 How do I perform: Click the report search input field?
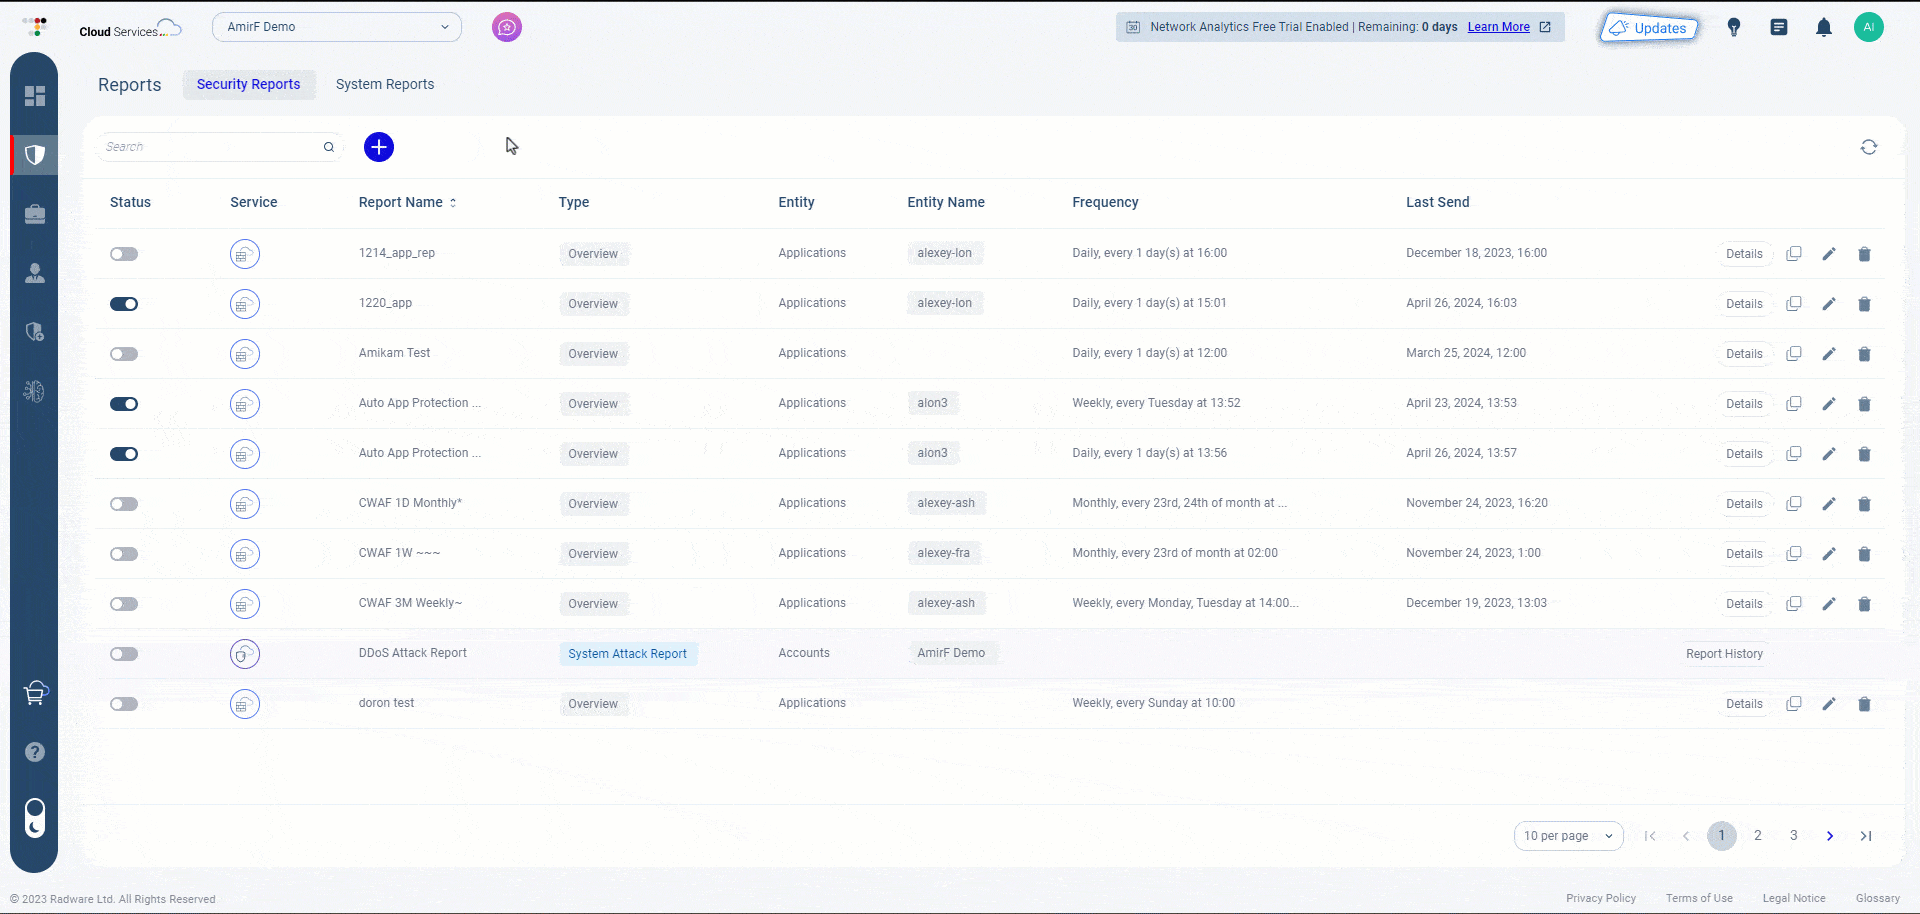pyautogui.click(x=210, y=147)
